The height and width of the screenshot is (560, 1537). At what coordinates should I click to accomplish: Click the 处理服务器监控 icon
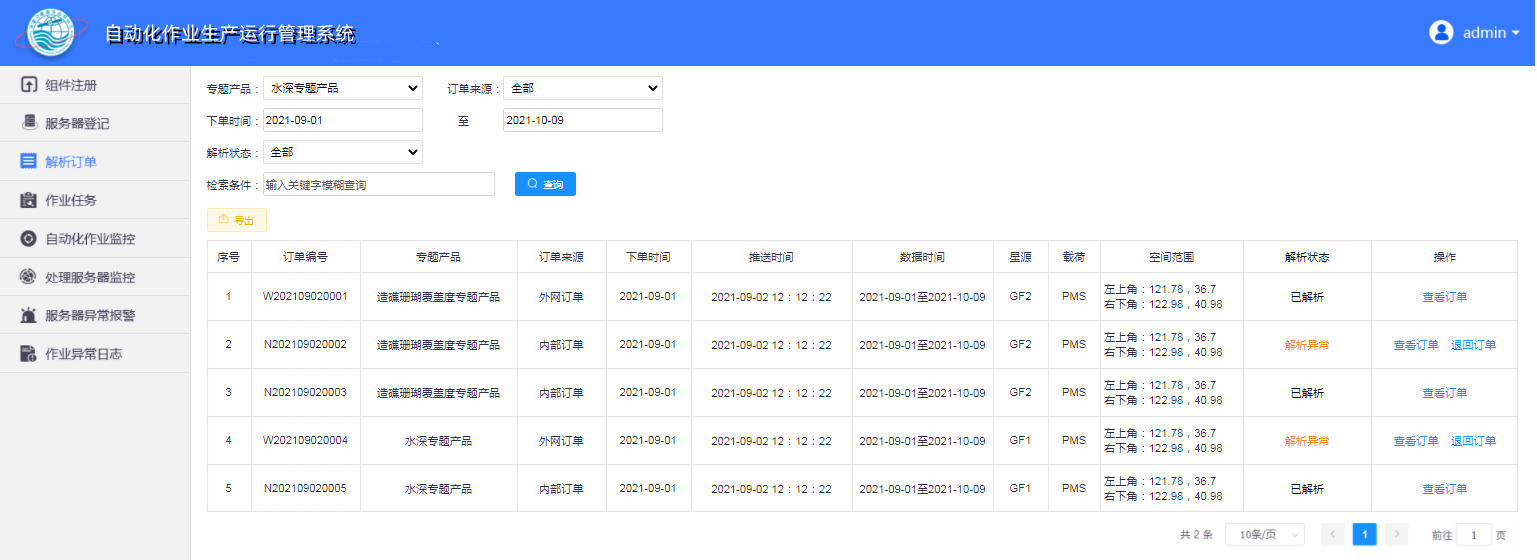[x=29, y=277]
